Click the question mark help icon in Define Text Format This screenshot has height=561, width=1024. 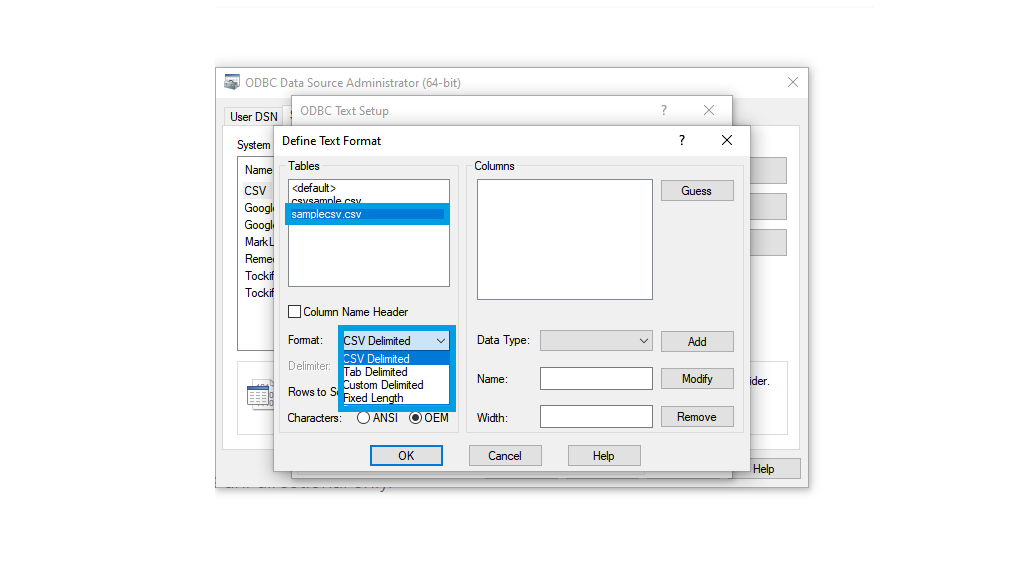681,141
